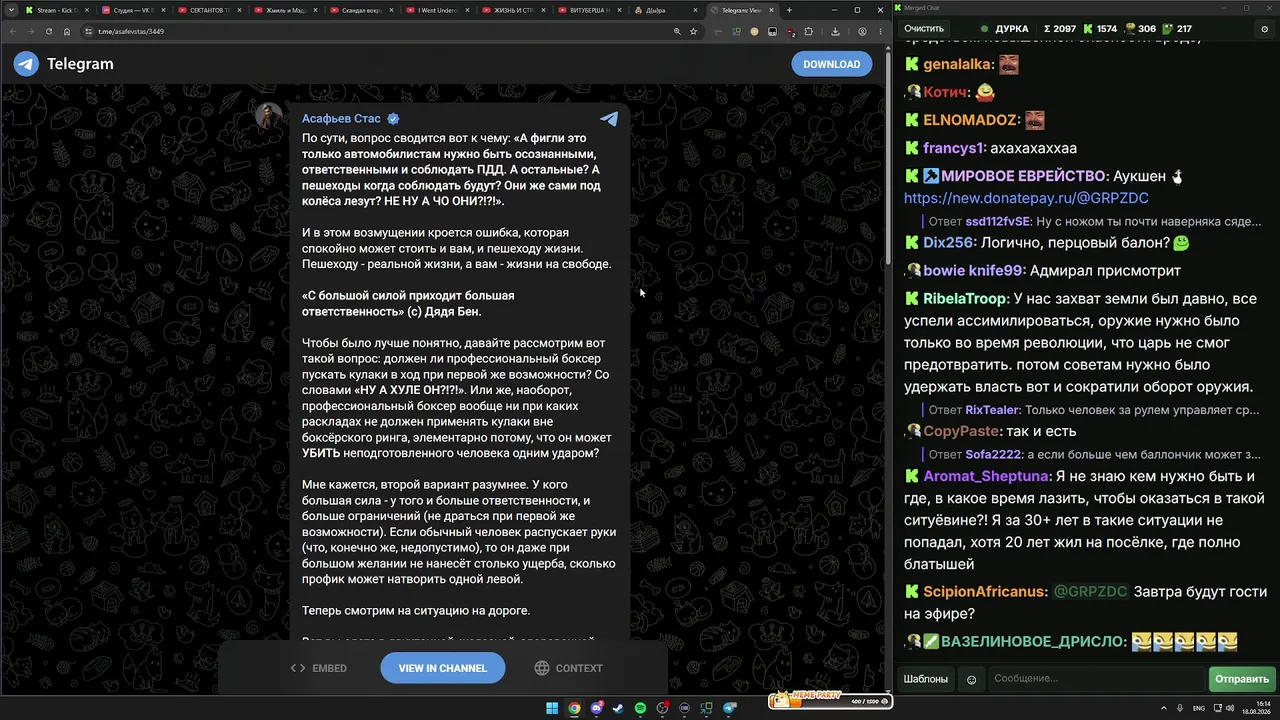Screen dimensions: 1280x720
Task: Click the reply reference to RixTealer
Action: coord(1093,410)
